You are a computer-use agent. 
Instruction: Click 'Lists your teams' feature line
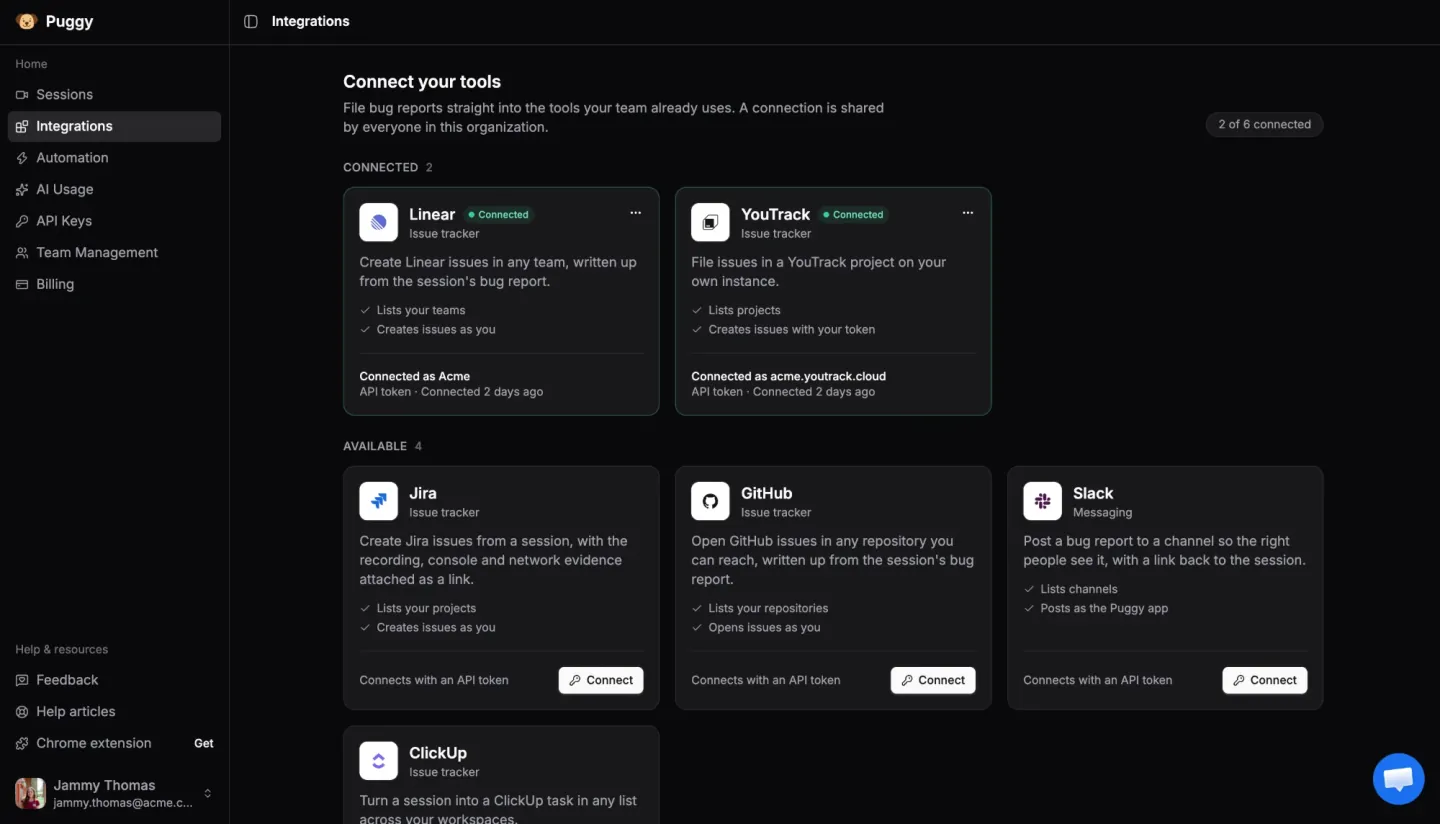421,310
